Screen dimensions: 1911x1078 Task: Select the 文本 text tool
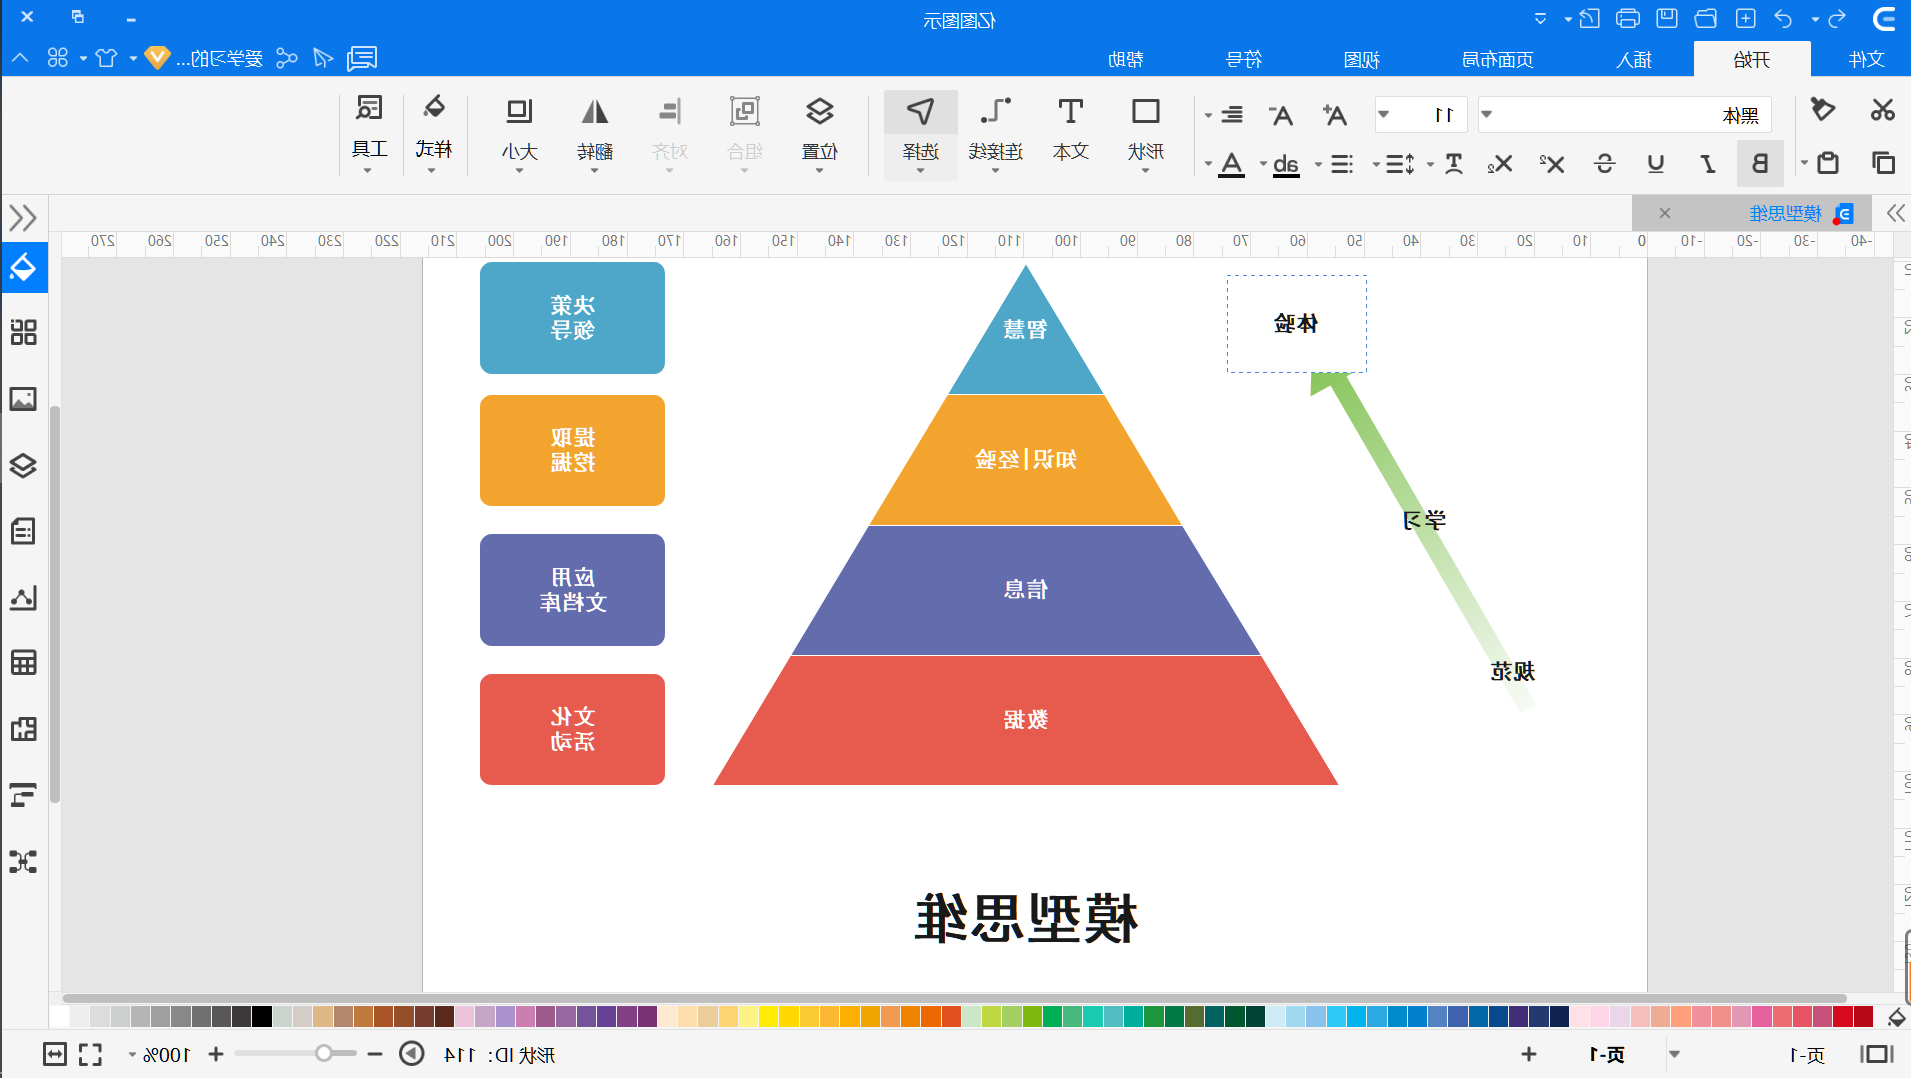pos(1070,130)
